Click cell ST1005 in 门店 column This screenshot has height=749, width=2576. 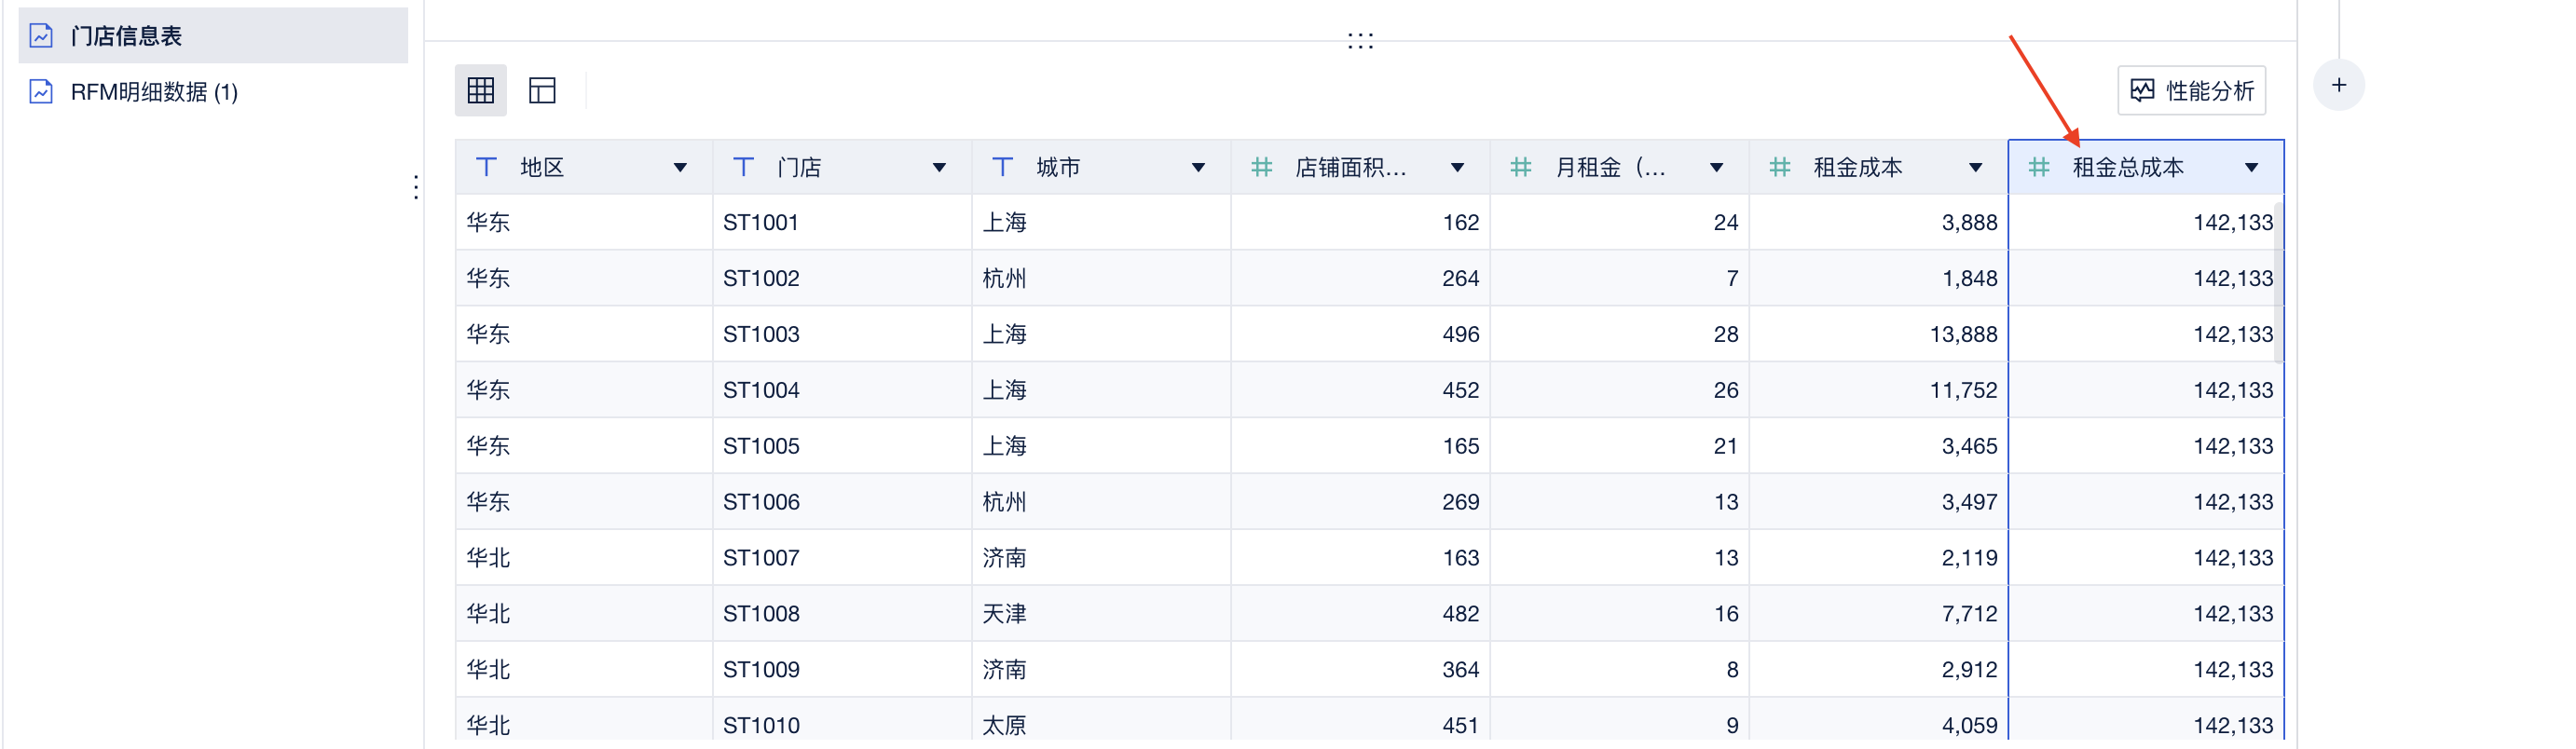842,446
